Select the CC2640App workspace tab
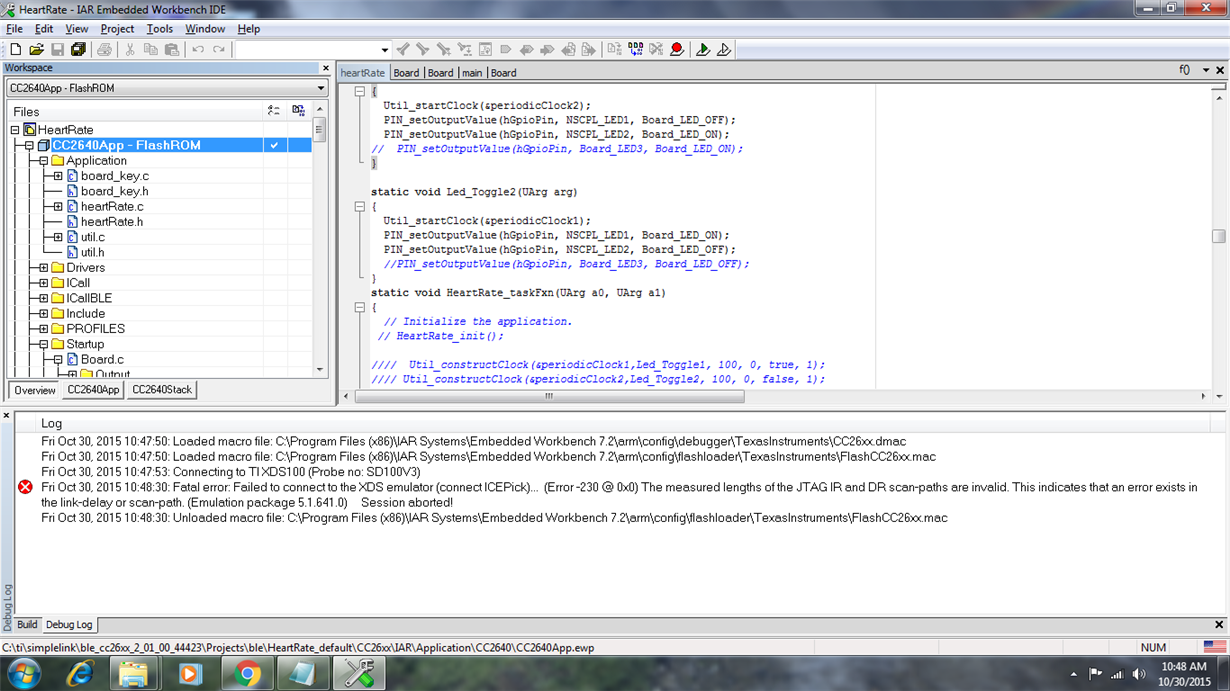This screenshot has height=691, width=1230. [x=93, y=391]
